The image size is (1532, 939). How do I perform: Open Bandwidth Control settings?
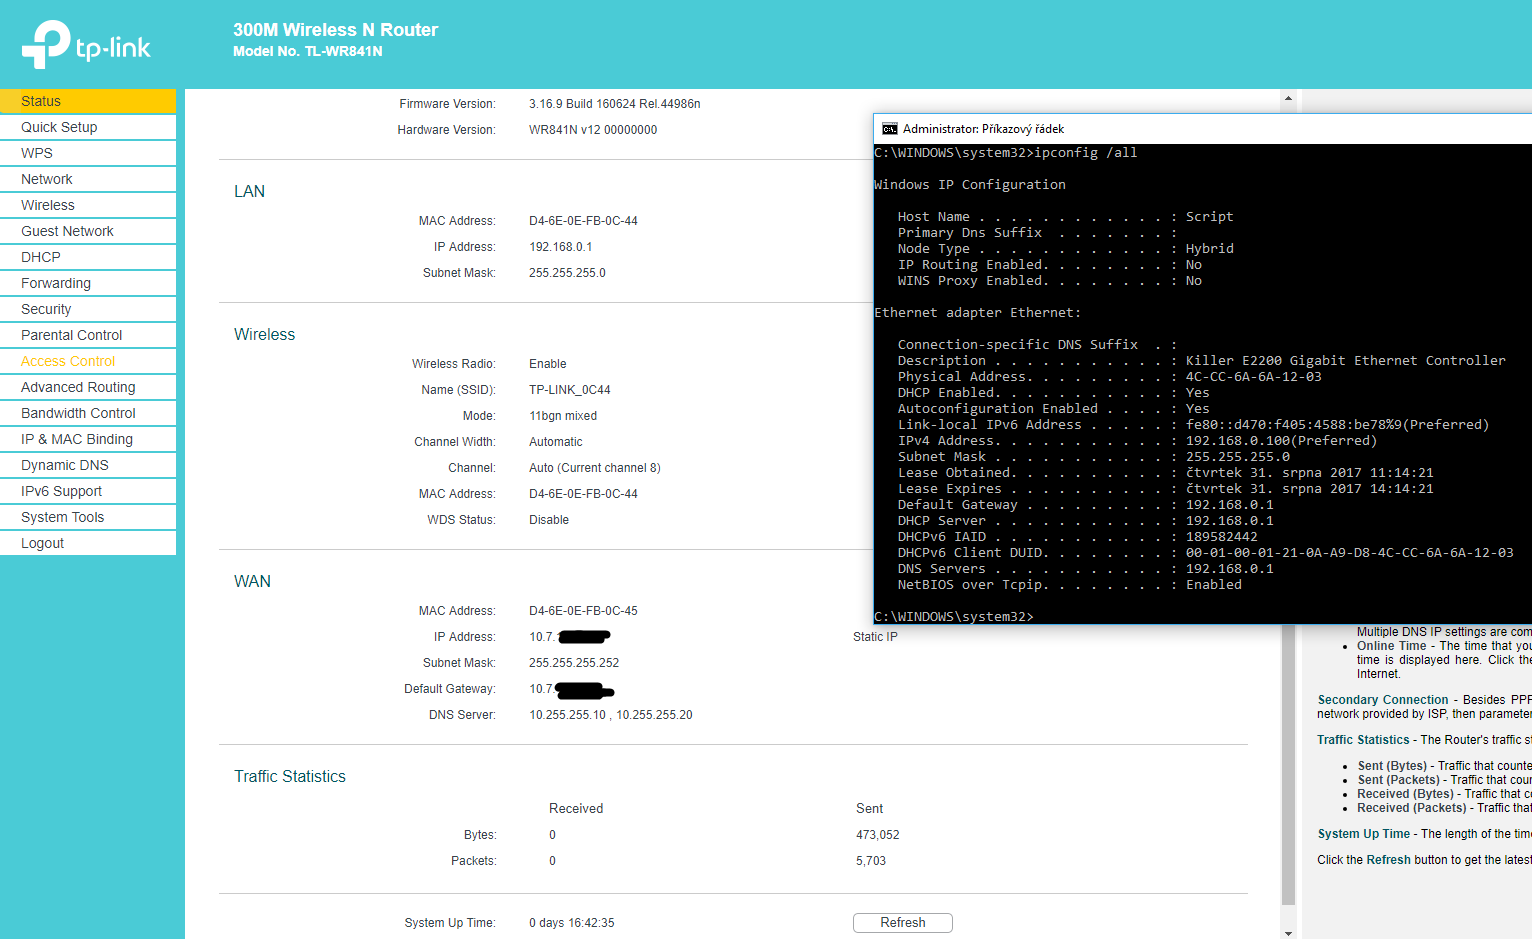click(78, 413)
